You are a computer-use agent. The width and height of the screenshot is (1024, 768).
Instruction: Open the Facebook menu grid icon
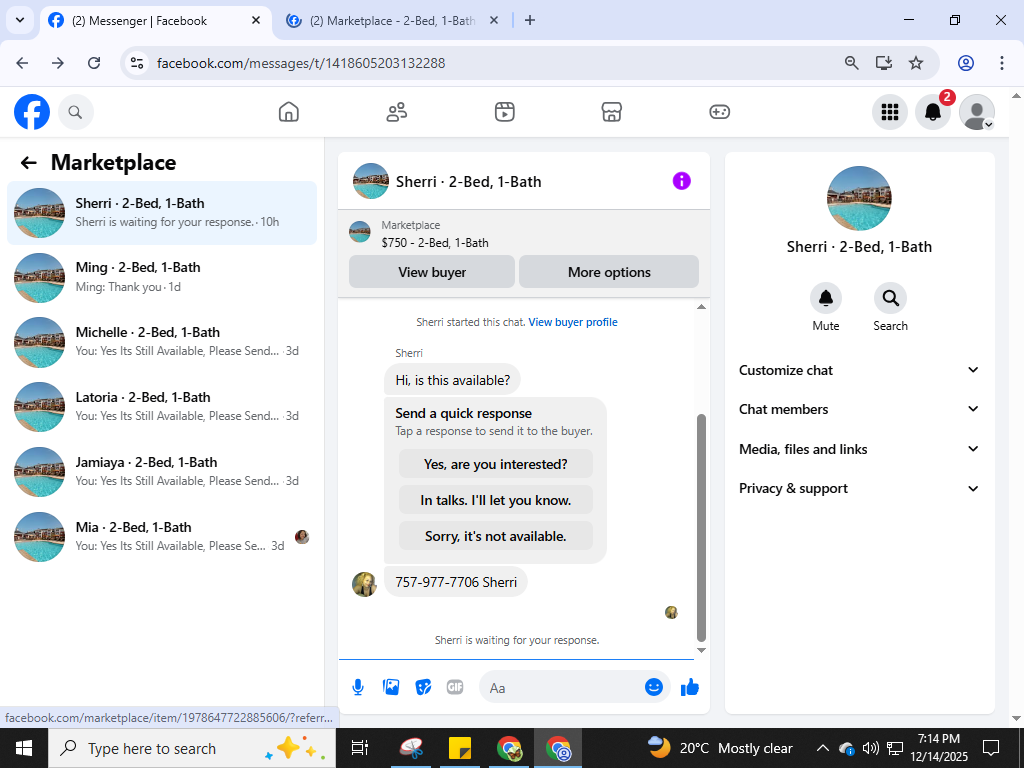point(889,112)
